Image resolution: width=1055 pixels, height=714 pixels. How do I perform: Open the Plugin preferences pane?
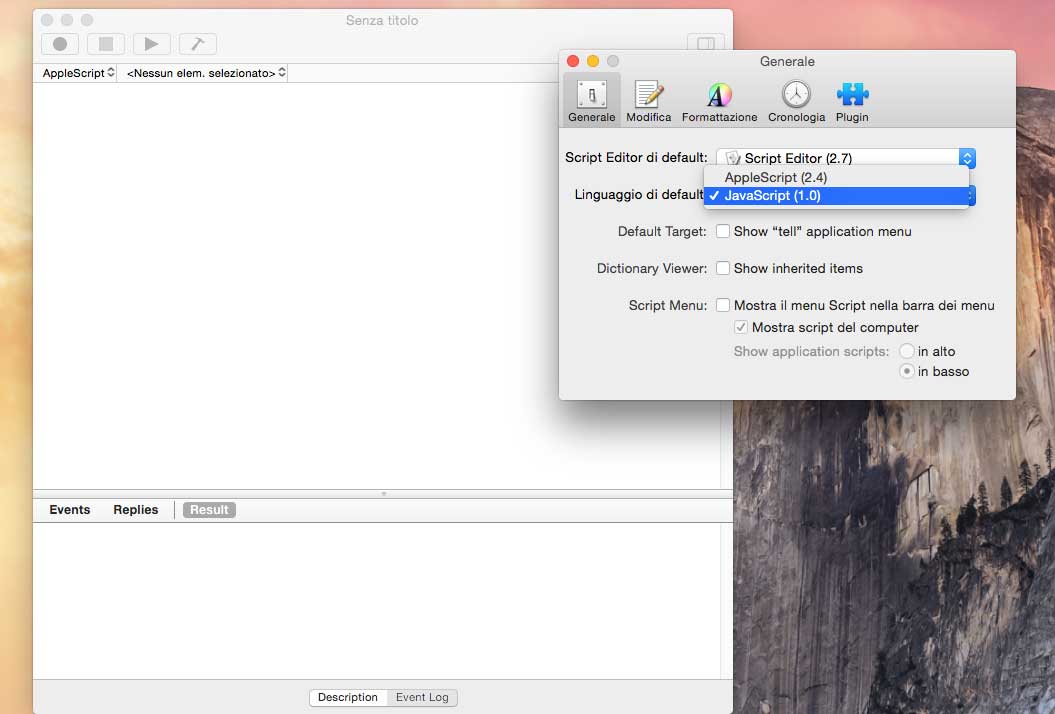(x=852, y=102)
